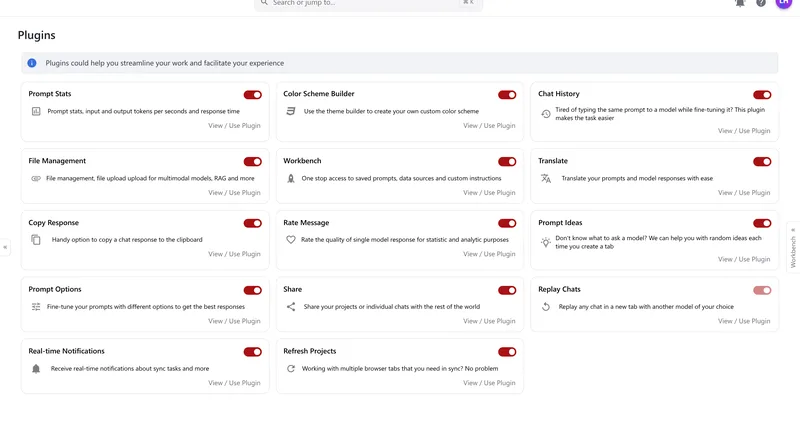Click the Replay Chats description text

(x=646, y=307)
